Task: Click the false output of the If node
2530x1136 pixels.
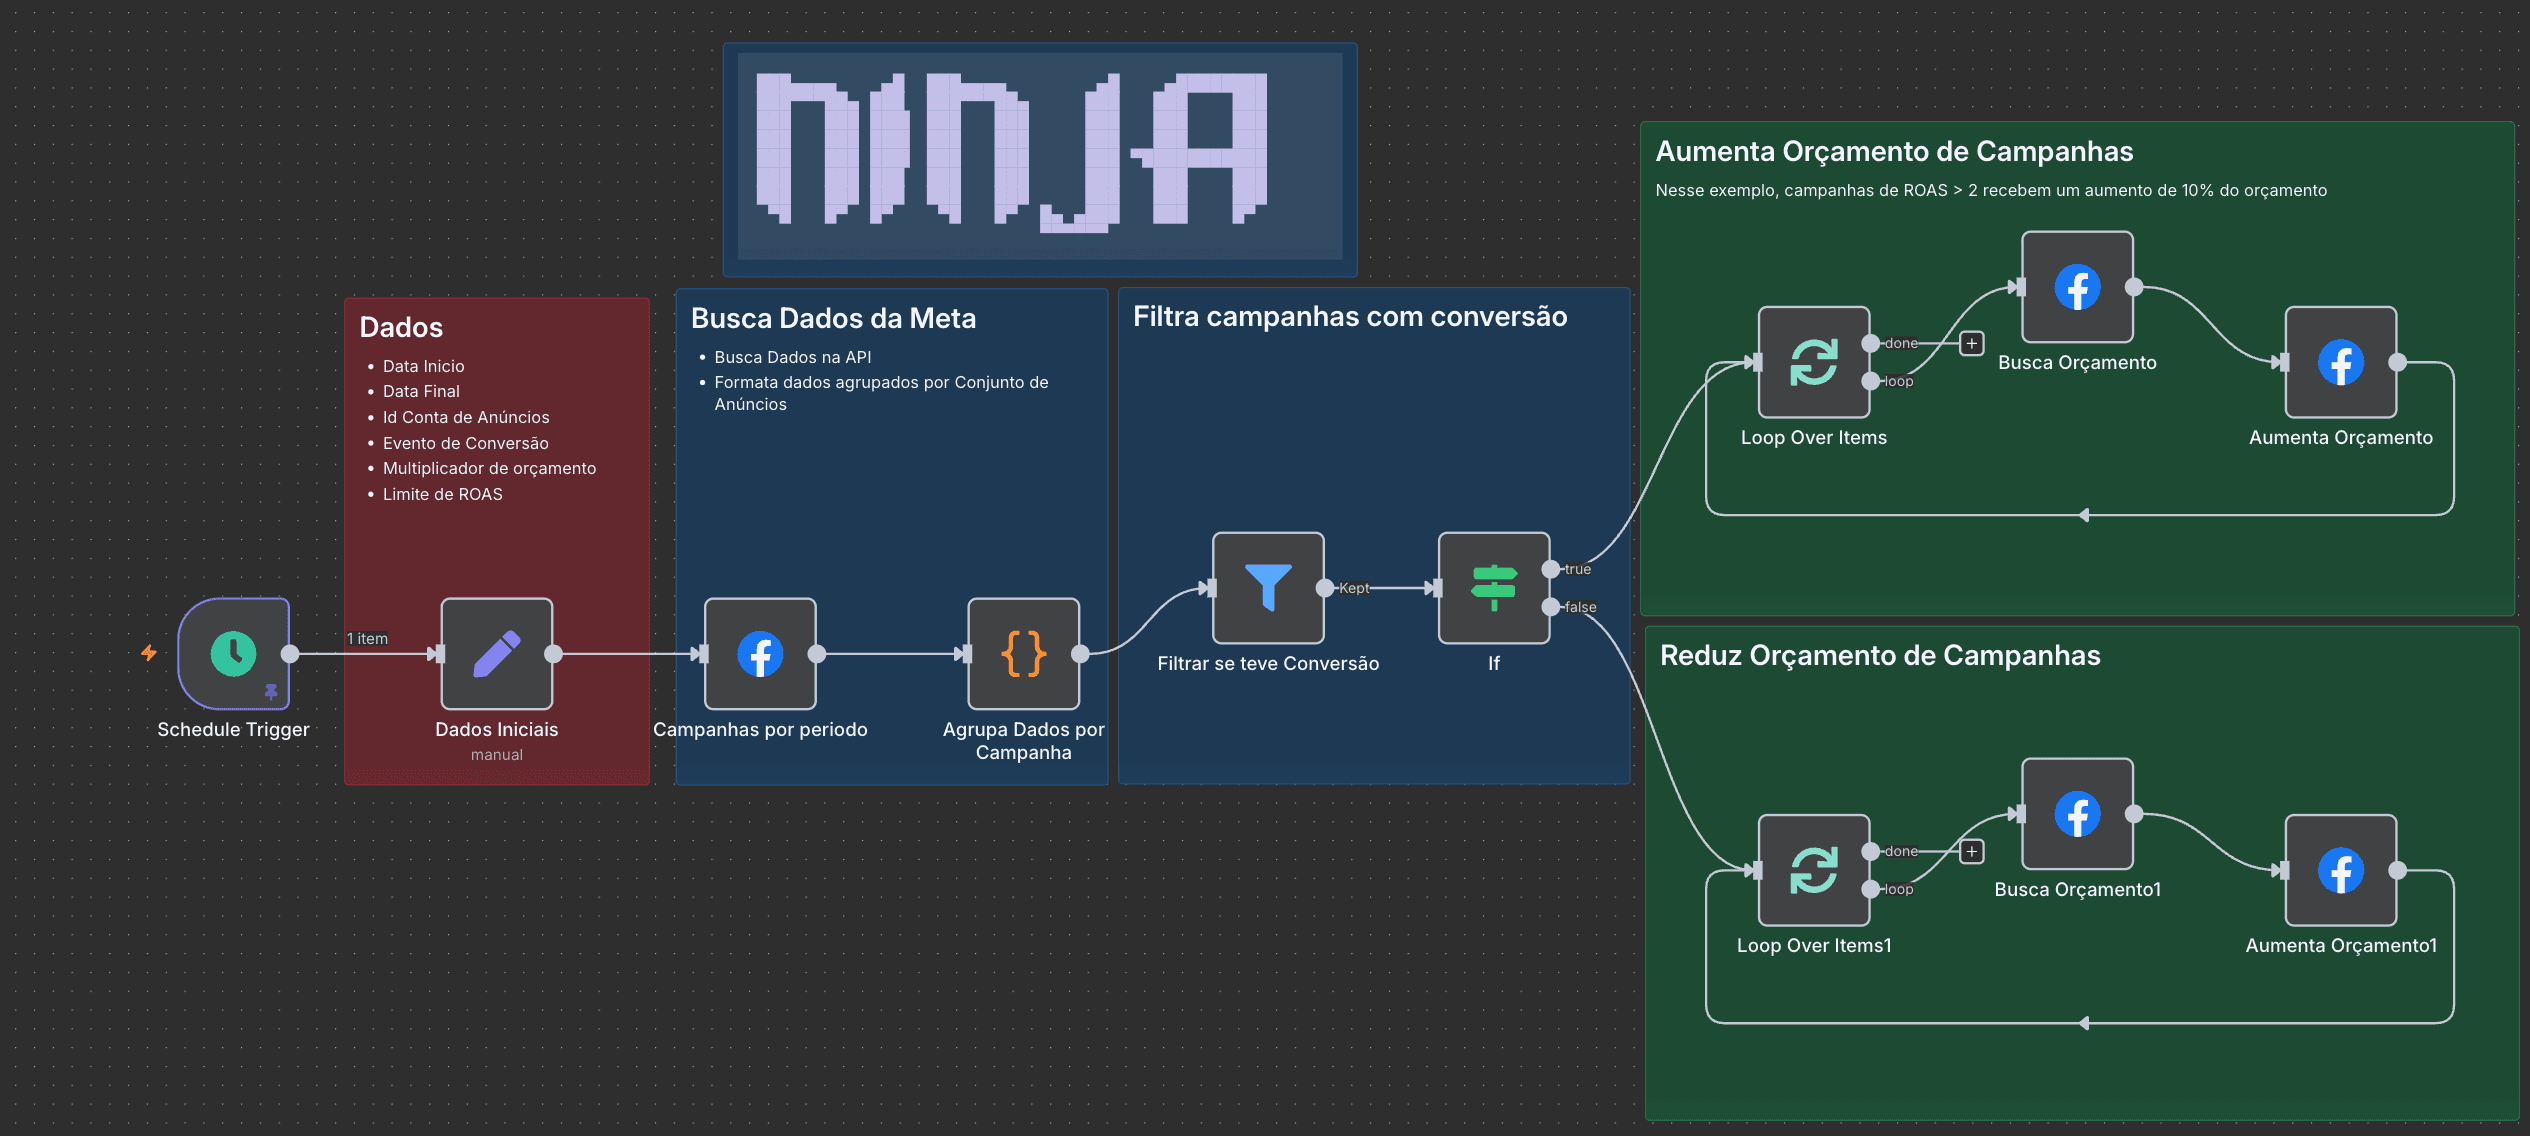Action: point(1551,607)
